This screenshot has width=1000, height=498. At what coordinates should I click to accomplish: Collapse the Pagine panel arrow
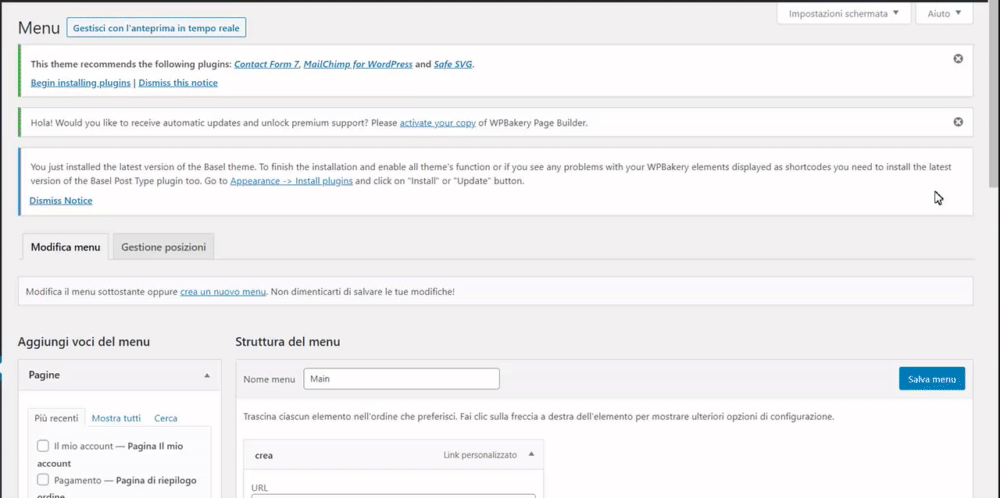click(207, 375)
